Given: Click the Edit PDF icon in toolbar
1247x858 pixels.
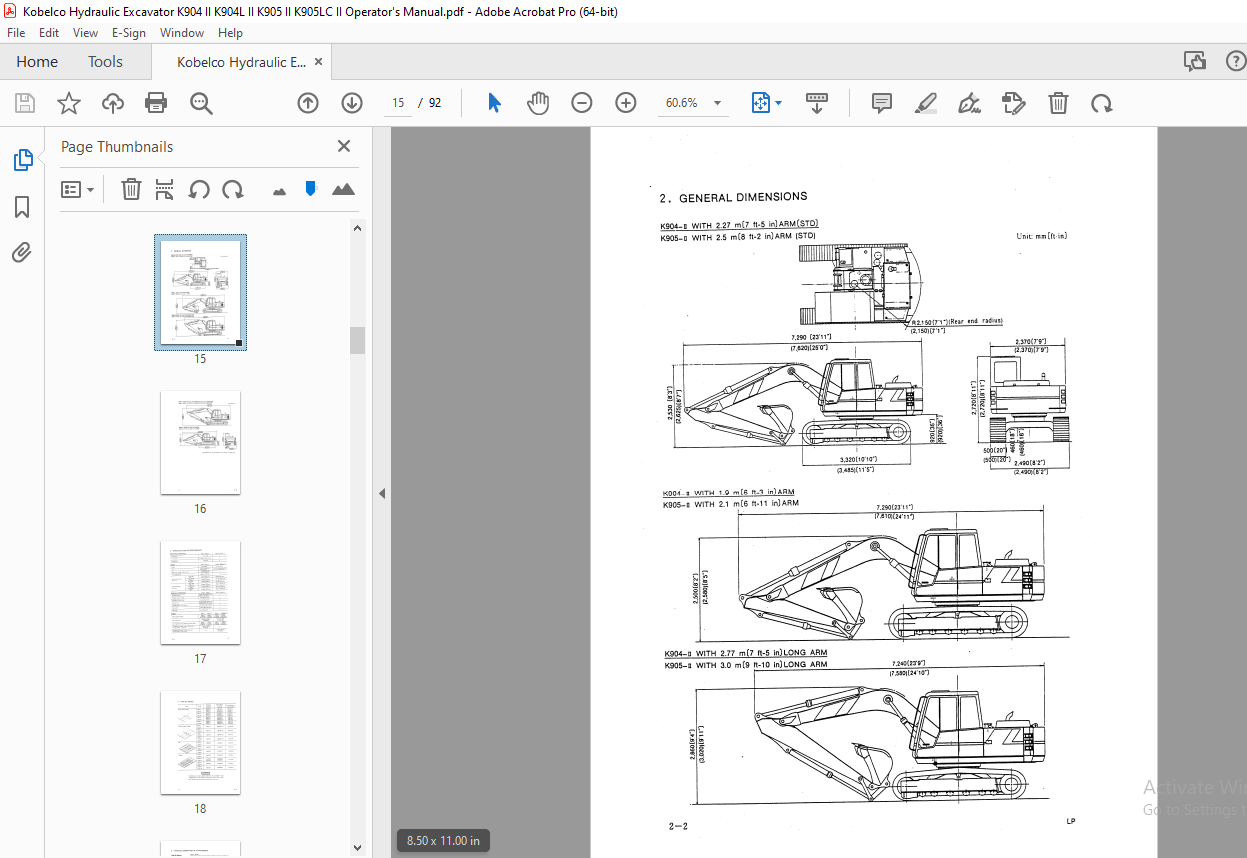Looking at the screenshot, I should tap(1013, 103).
